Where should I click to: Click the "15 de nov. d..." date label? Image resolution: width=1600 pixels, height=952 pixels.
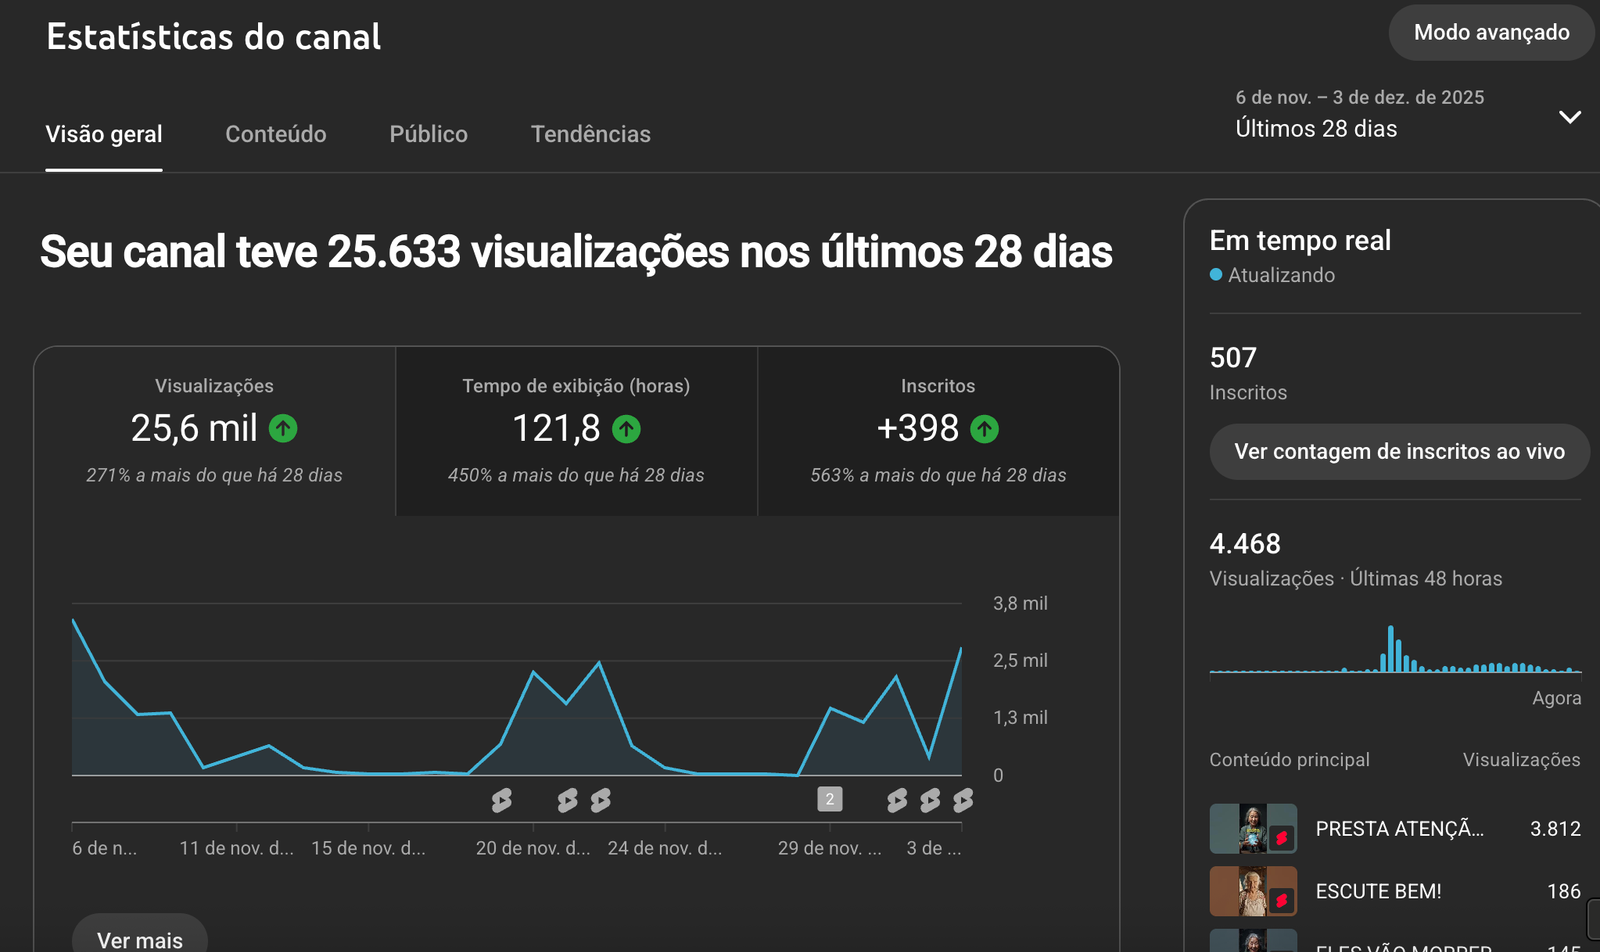pos(368,848)
